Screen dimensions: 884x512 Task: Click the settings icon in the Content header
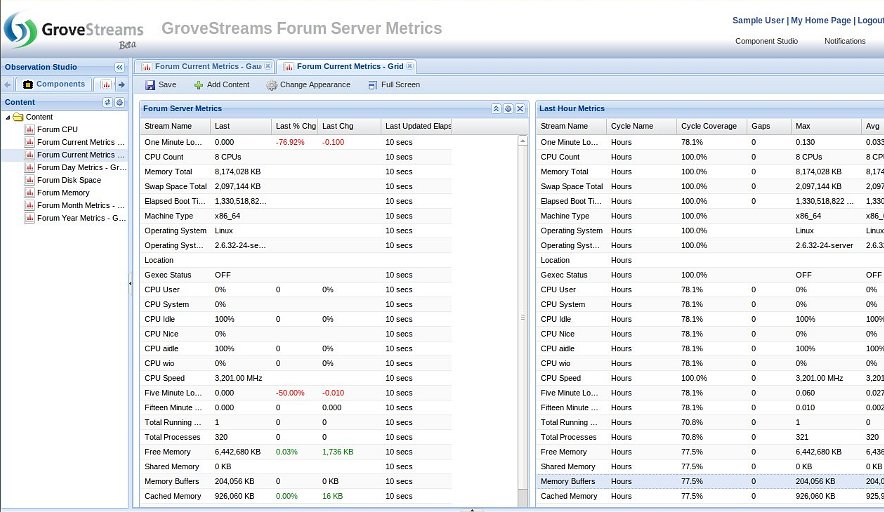119,102
